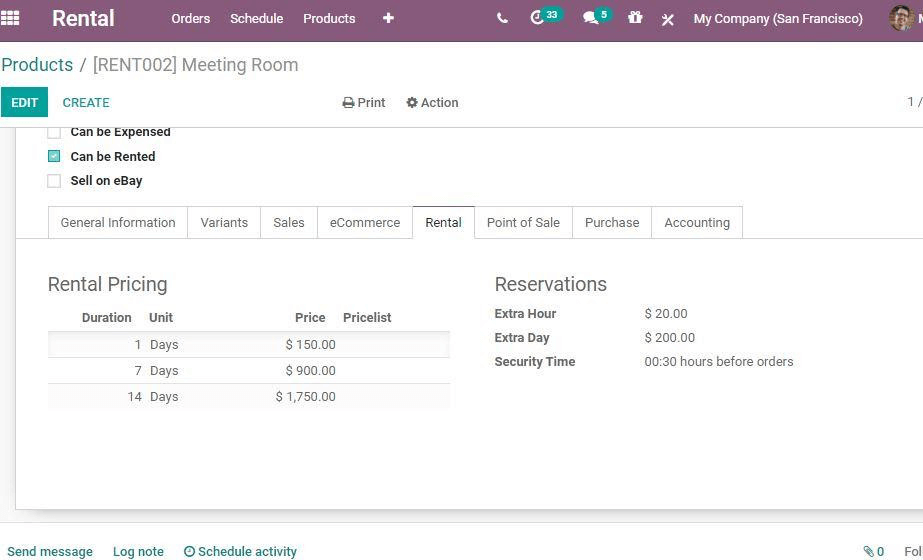Click Schedule activity link
This screenshot has width=923, height=560.
tap(240, 552)
